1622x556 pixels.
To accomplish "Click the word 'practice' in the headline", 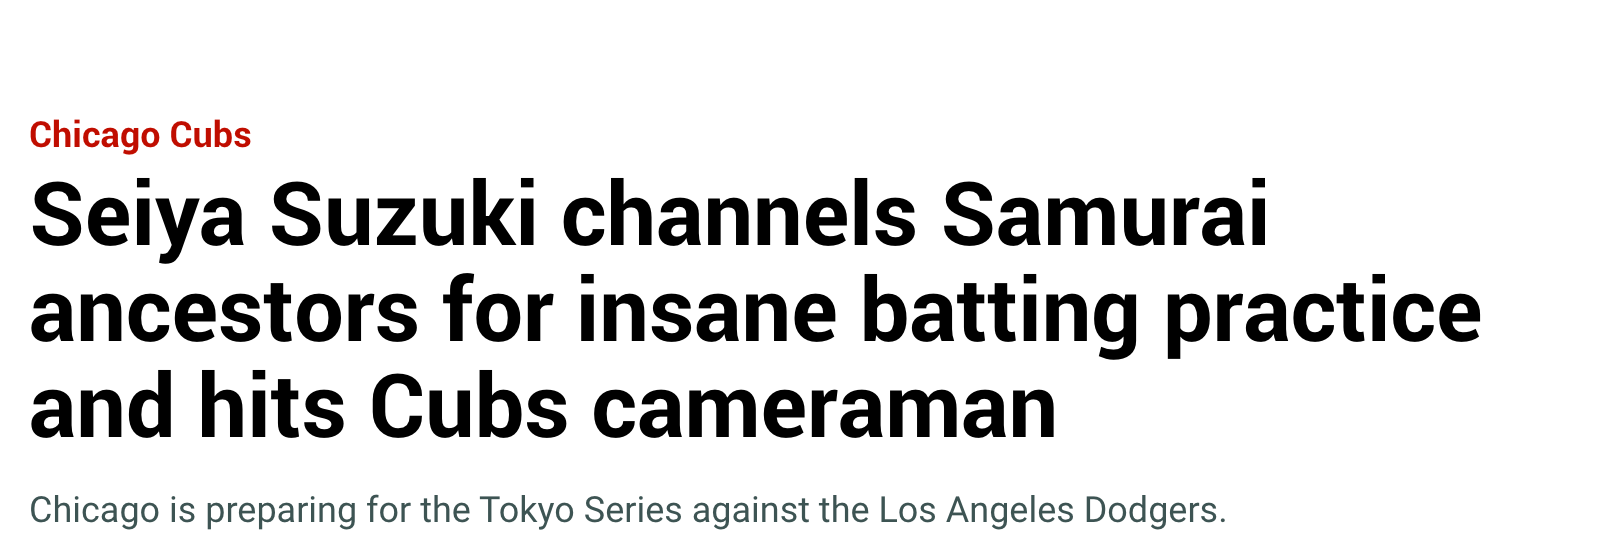I will tap(1323, 312).
